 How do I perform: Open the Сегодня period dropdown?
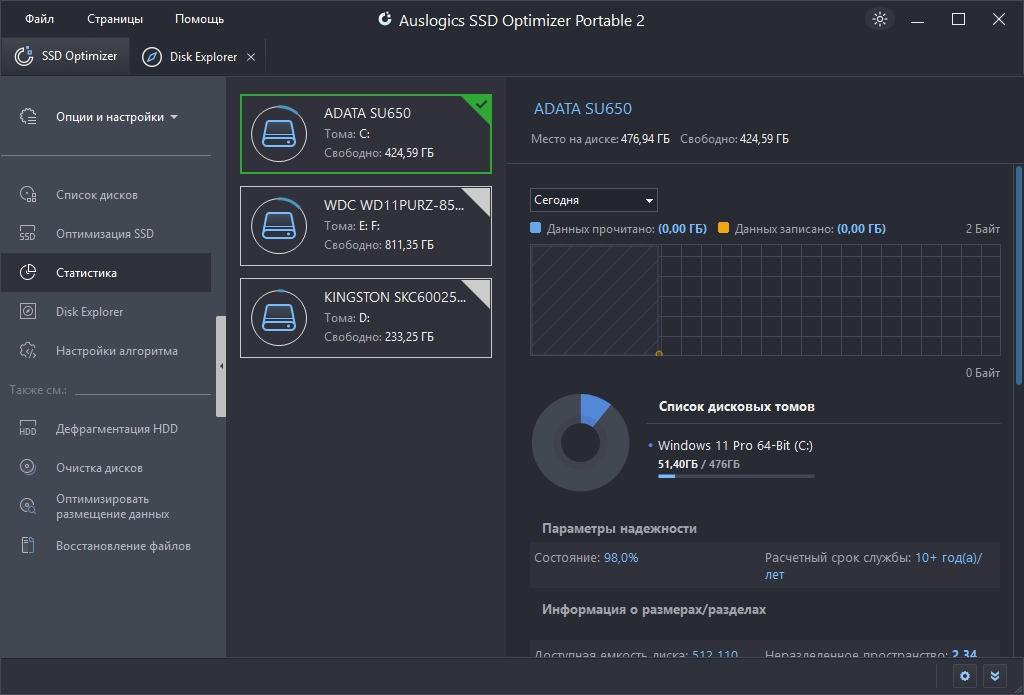tap(594, 200)
